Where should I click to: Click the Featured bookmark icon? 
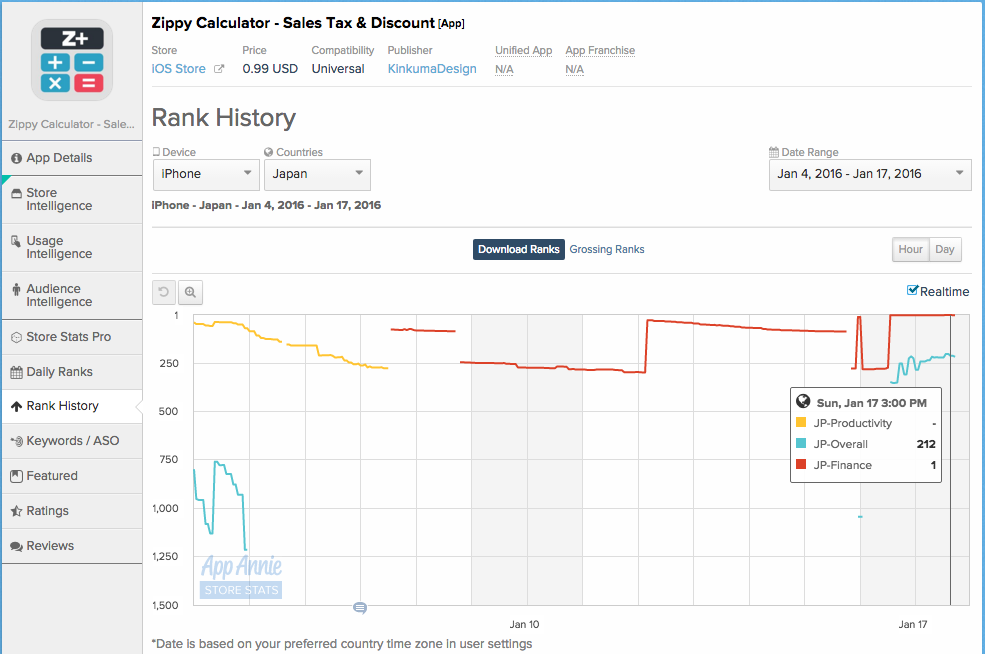16,476
